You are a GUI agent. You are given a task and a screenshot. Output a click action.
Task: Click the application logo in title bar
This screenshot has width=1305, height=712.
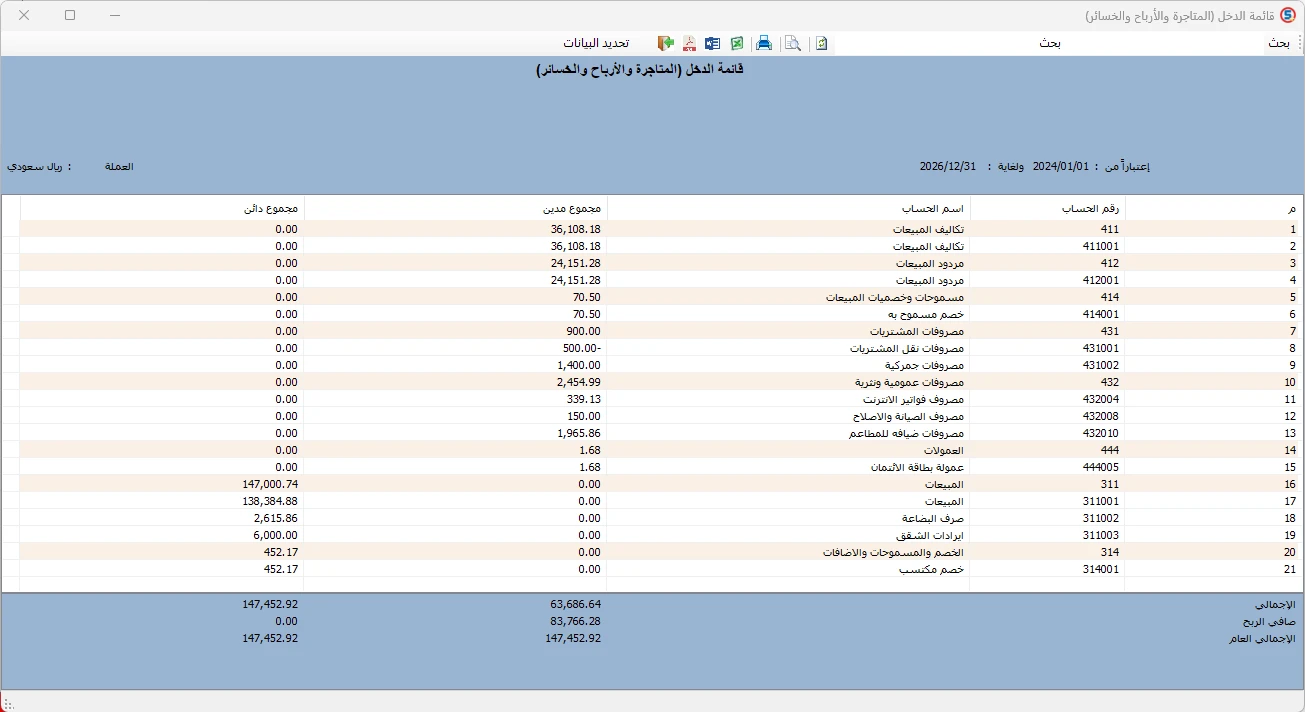[x=1287, y=16]
